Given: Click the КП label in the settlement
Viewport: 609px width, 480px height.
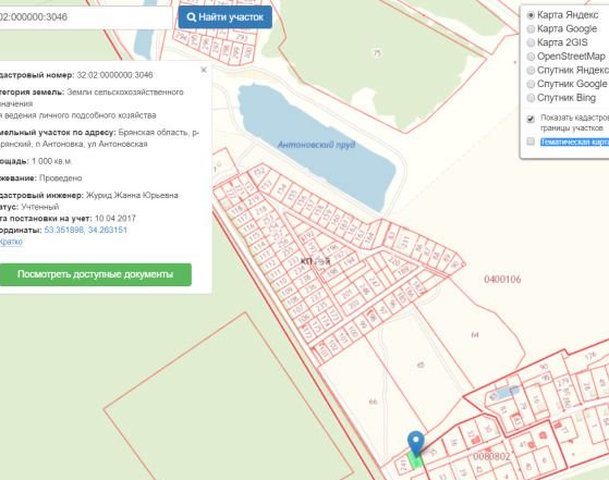Looking at the screenshot, I should 306,262.
